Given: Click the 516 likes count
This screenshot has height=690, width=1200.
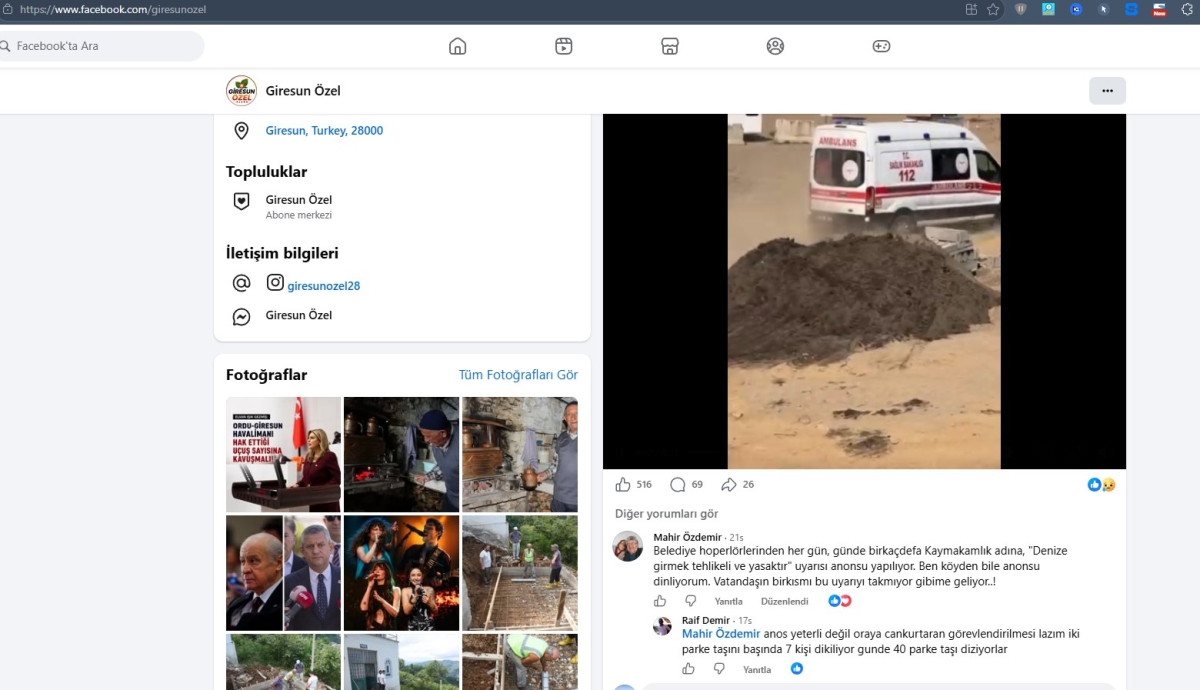Looking at the screenshot, I should (x=644, y=484).
